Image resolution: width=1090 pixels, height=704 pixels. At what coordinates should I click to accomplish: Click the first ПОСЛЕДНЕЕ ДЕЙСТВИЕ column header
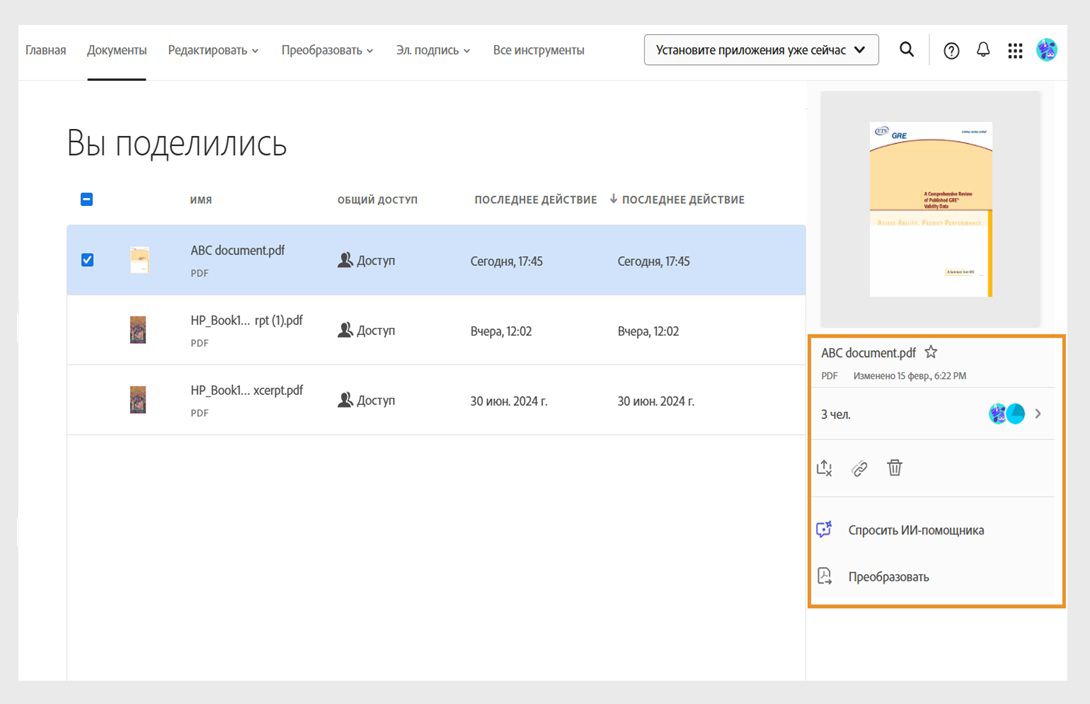[x=535, y=199]
